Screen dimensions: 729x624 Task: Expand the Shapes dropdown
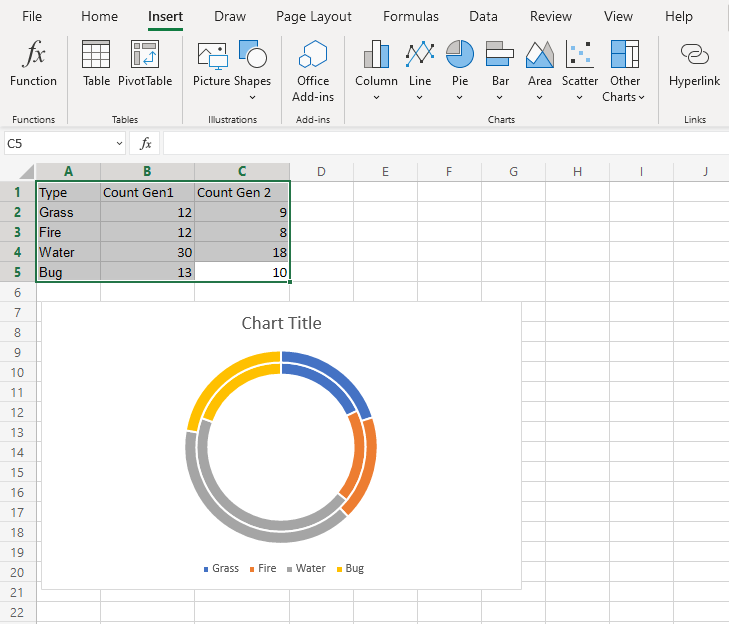(252, 97)
